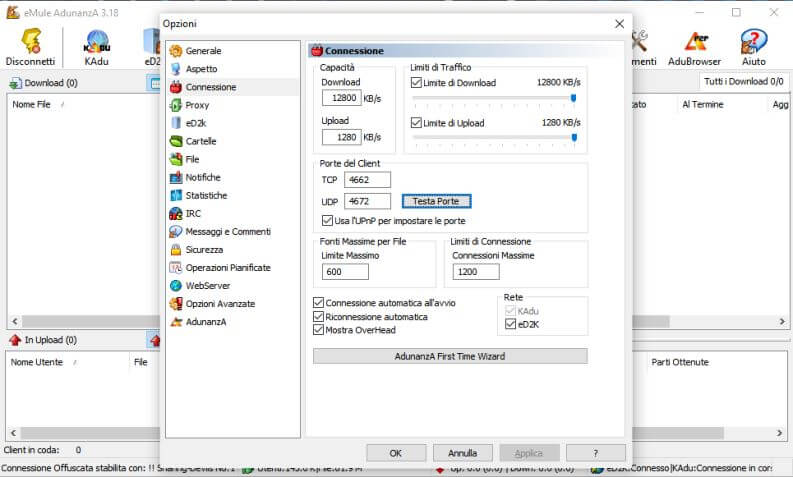Open the Sicurezza options page
793x477 pixels.
click(x=204, y=249)
